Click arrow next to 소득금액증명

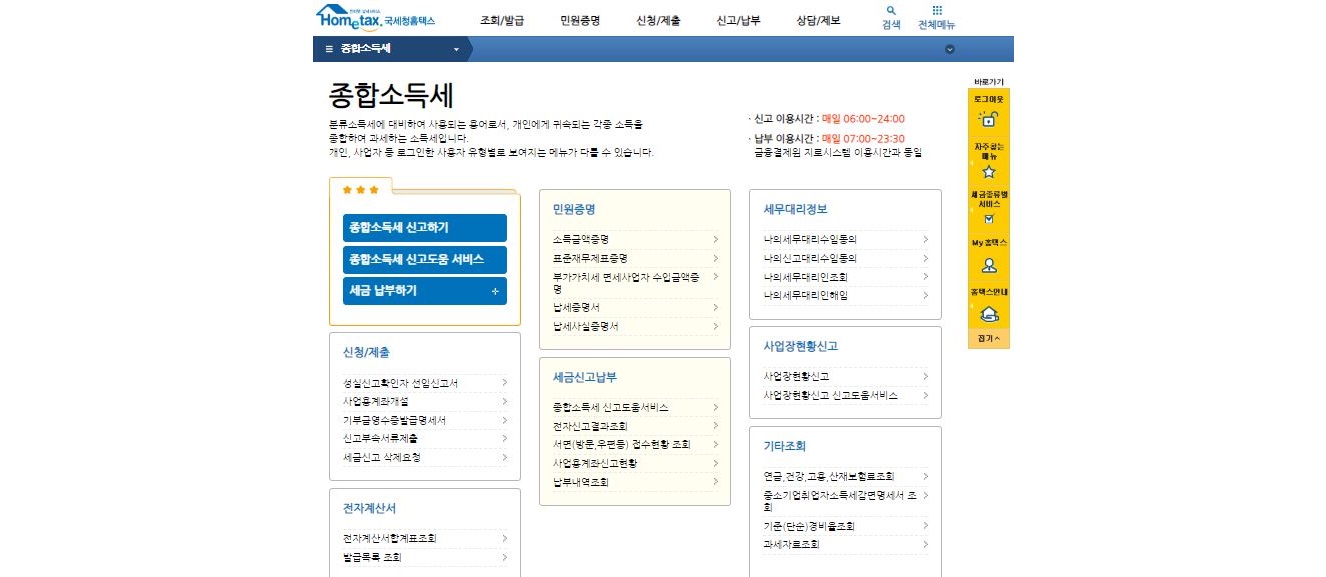pos(716,239)
